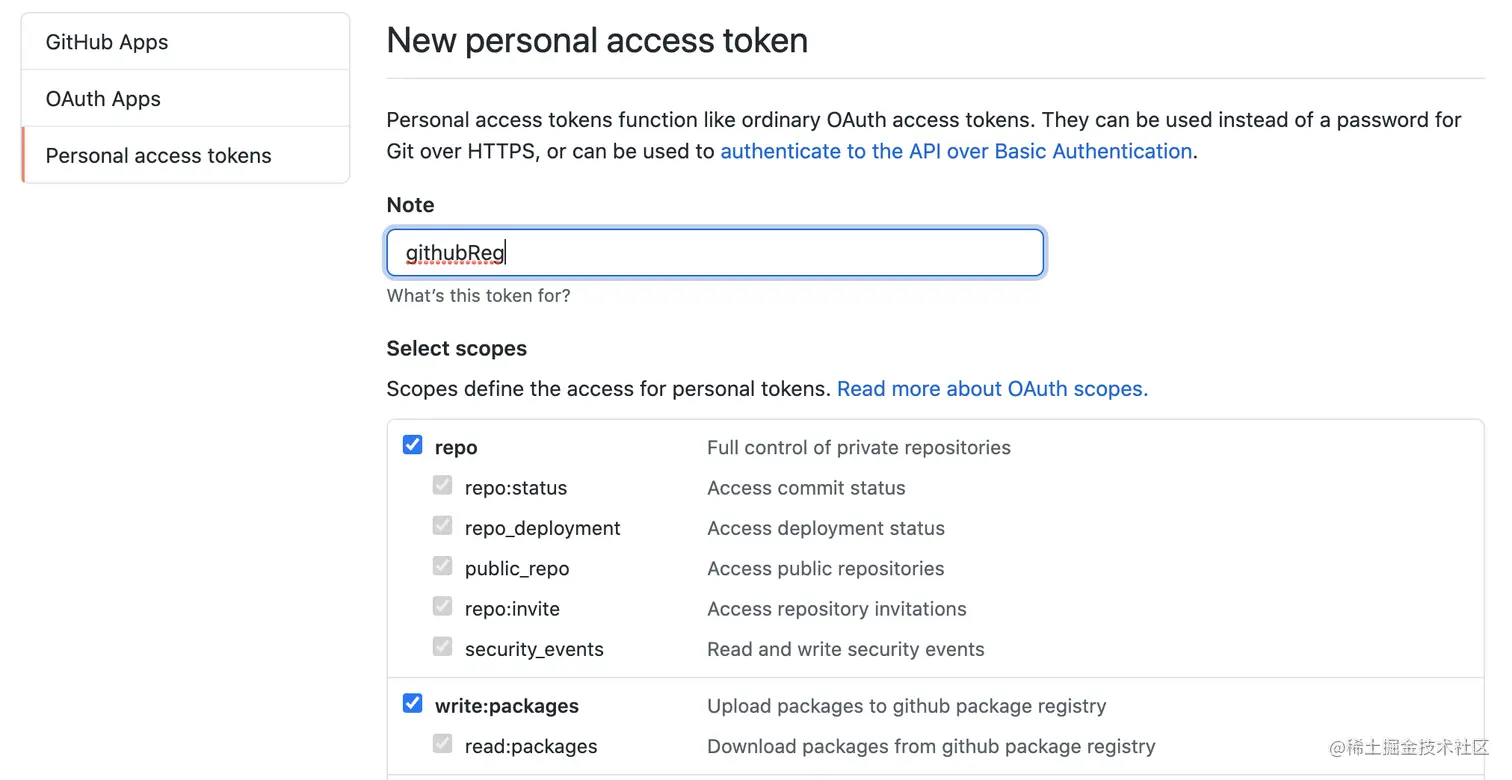Toggle the repo:status checkbox
Viewport: 1512px width, 780px height.
point(442,486)
